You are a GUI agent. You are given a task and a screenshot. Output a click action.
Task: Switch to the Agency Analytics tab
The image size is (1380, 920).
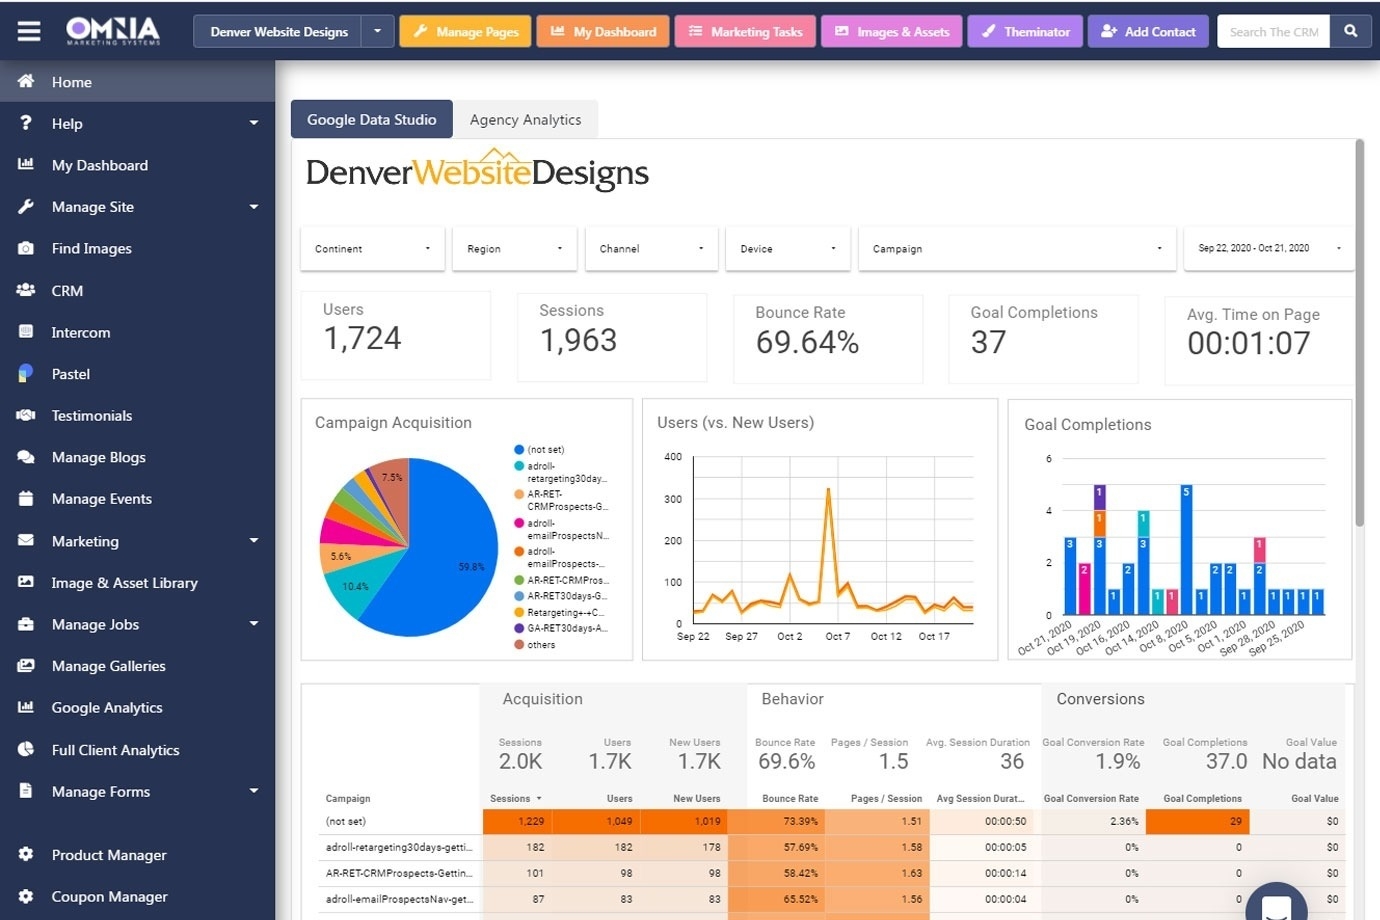tap(525, 119)
